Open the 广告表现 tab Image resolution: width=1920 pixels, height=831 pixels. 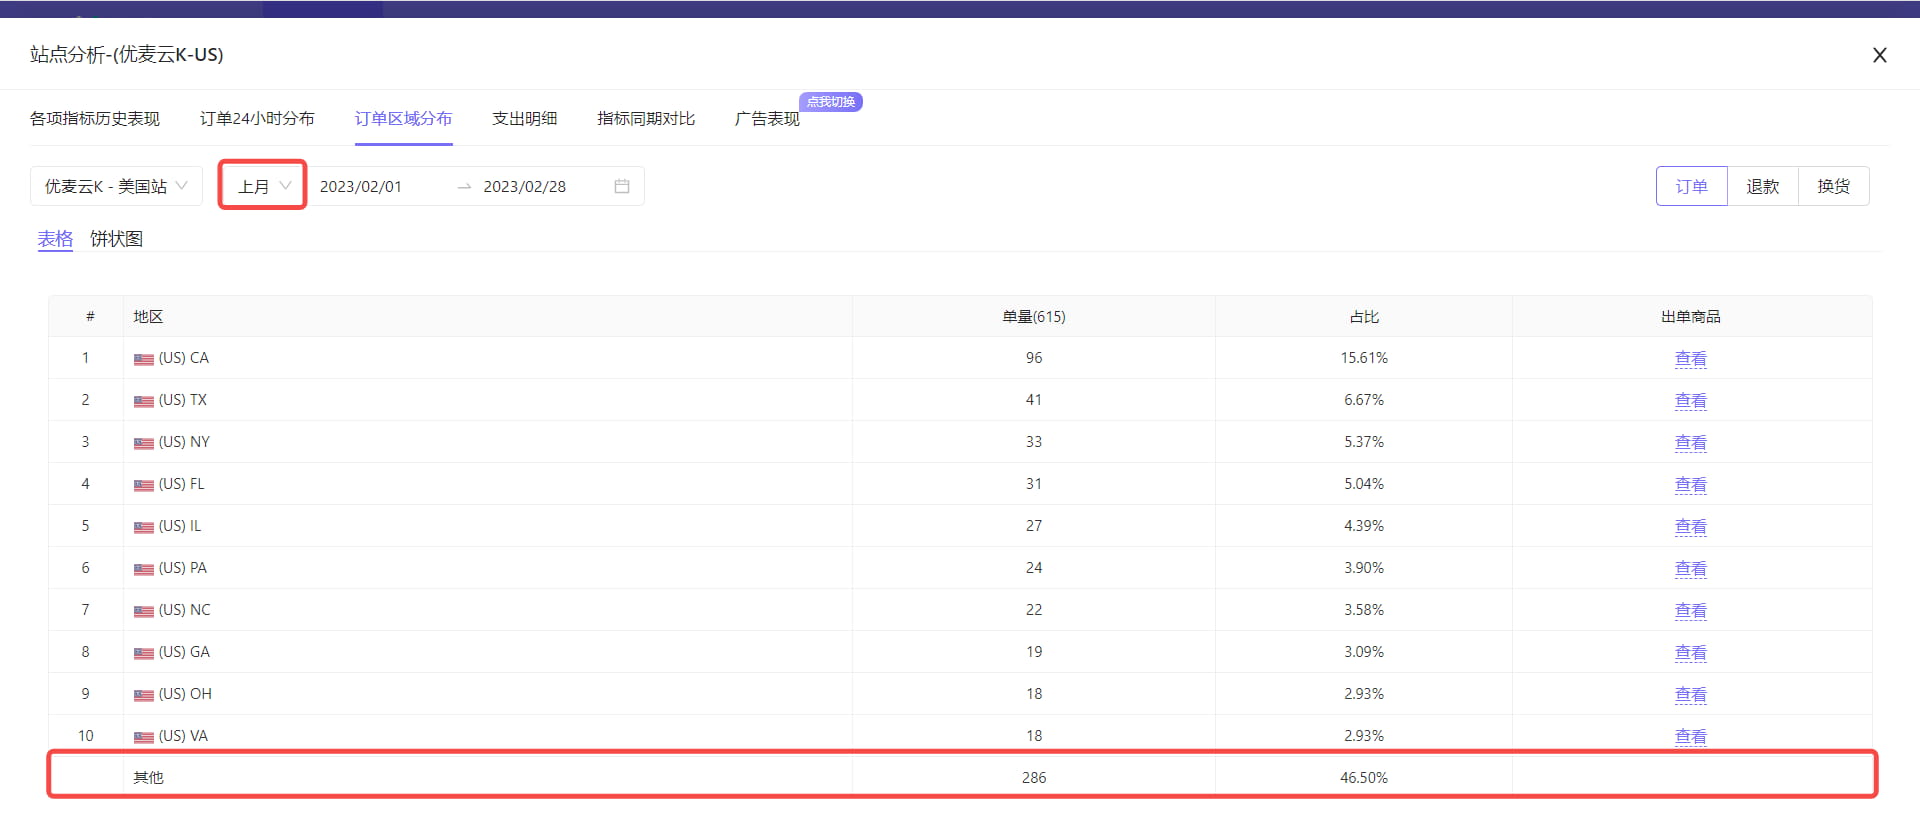point(767,118)
